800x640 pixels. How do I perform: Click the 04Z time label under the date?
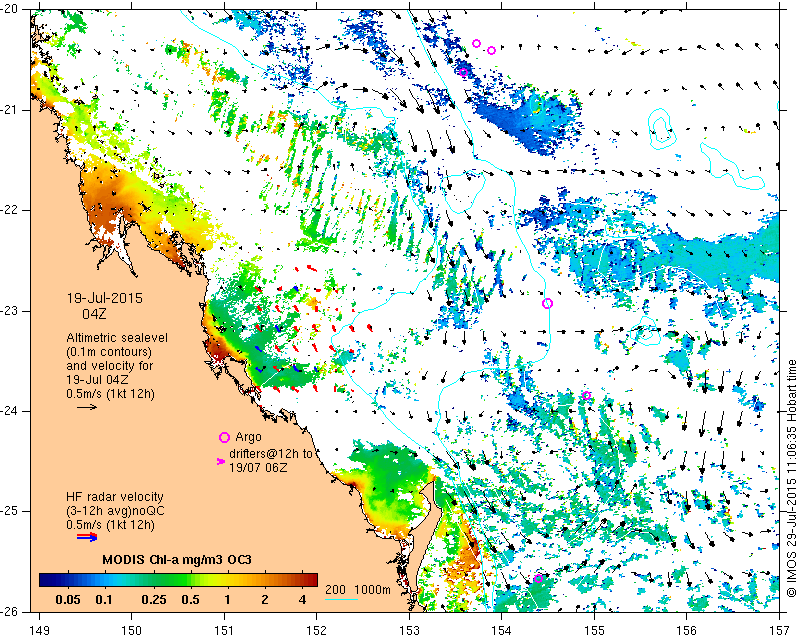click(94, 313)
